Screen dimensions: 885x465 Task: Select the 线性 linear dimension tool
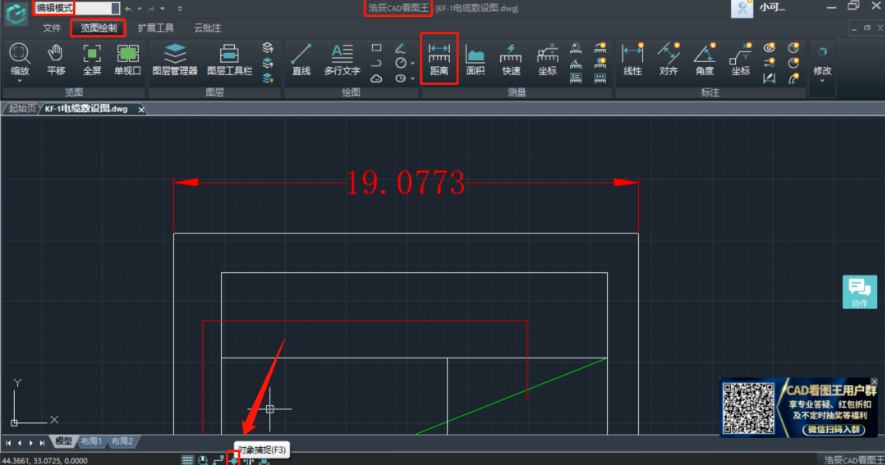pos(632,59)
